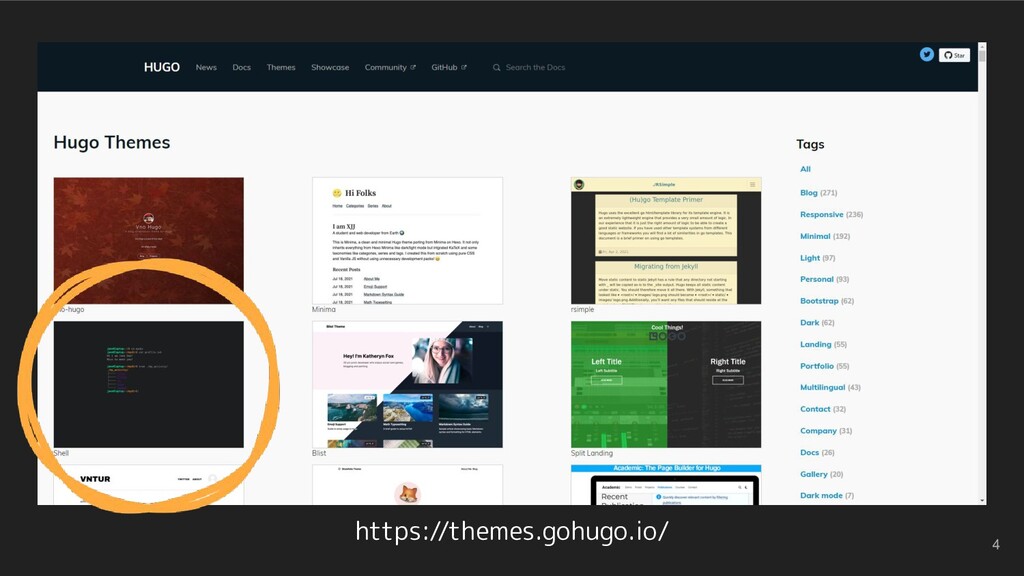
Task: Filter themes by Dark tag
Action: pos(817,323)
